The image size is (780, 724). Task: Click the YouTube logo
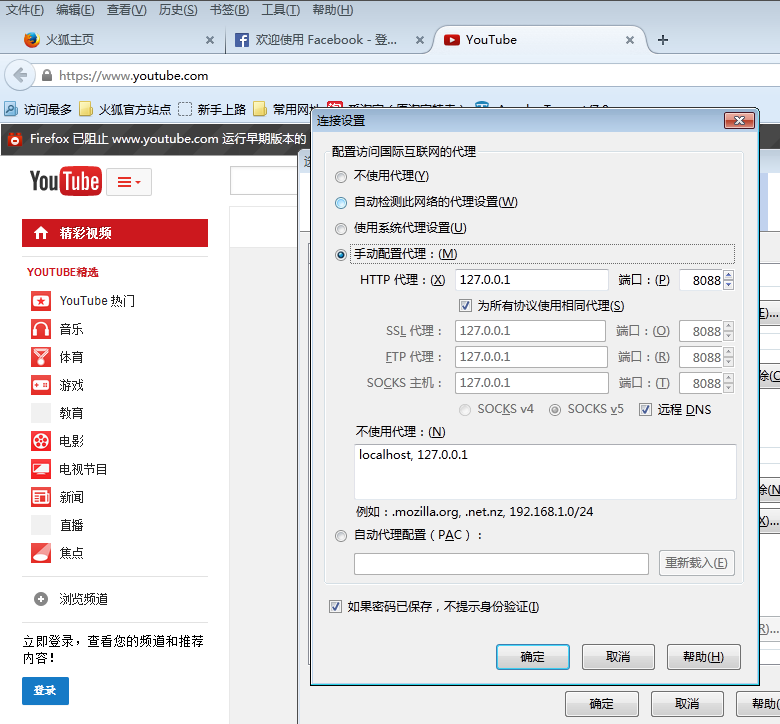(x=66, y=181)
